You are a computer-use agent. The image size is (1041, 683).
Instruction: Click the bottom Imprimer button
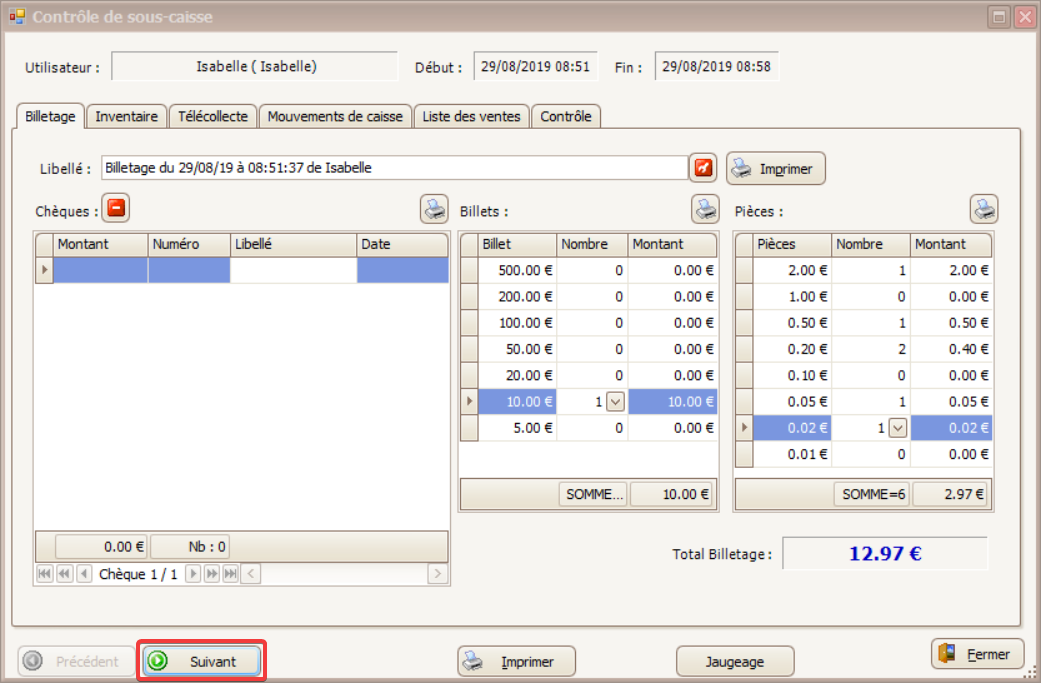pyautogui.click(x=517, y=661)
